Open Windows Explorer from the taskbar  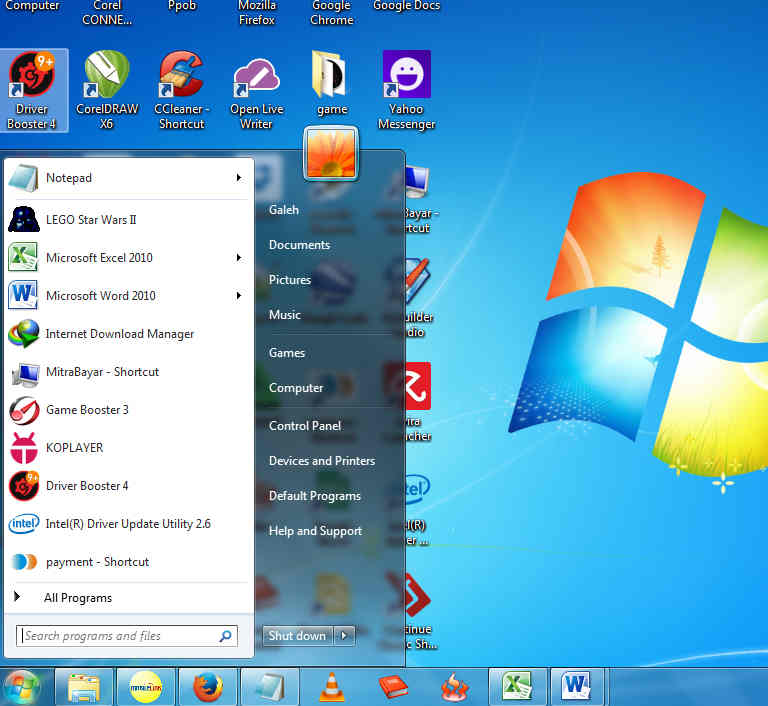coord(84,687)
